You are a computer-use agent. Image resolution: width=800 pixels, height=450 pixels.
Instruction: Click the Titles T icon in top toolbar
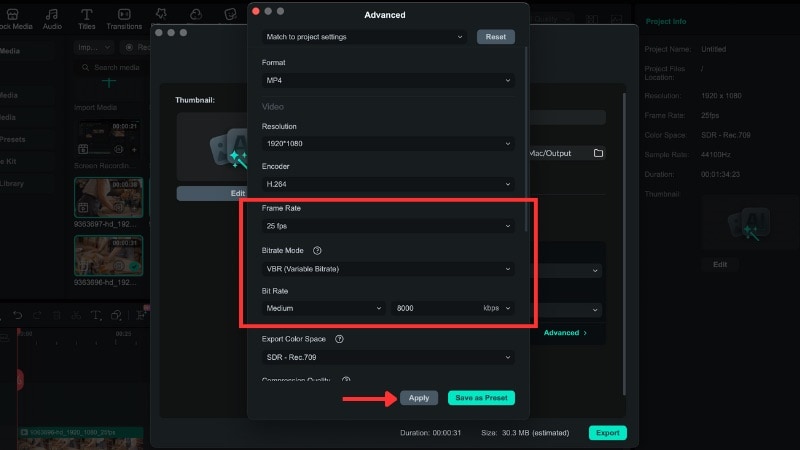pyautogui.click(x=86, y=14)
